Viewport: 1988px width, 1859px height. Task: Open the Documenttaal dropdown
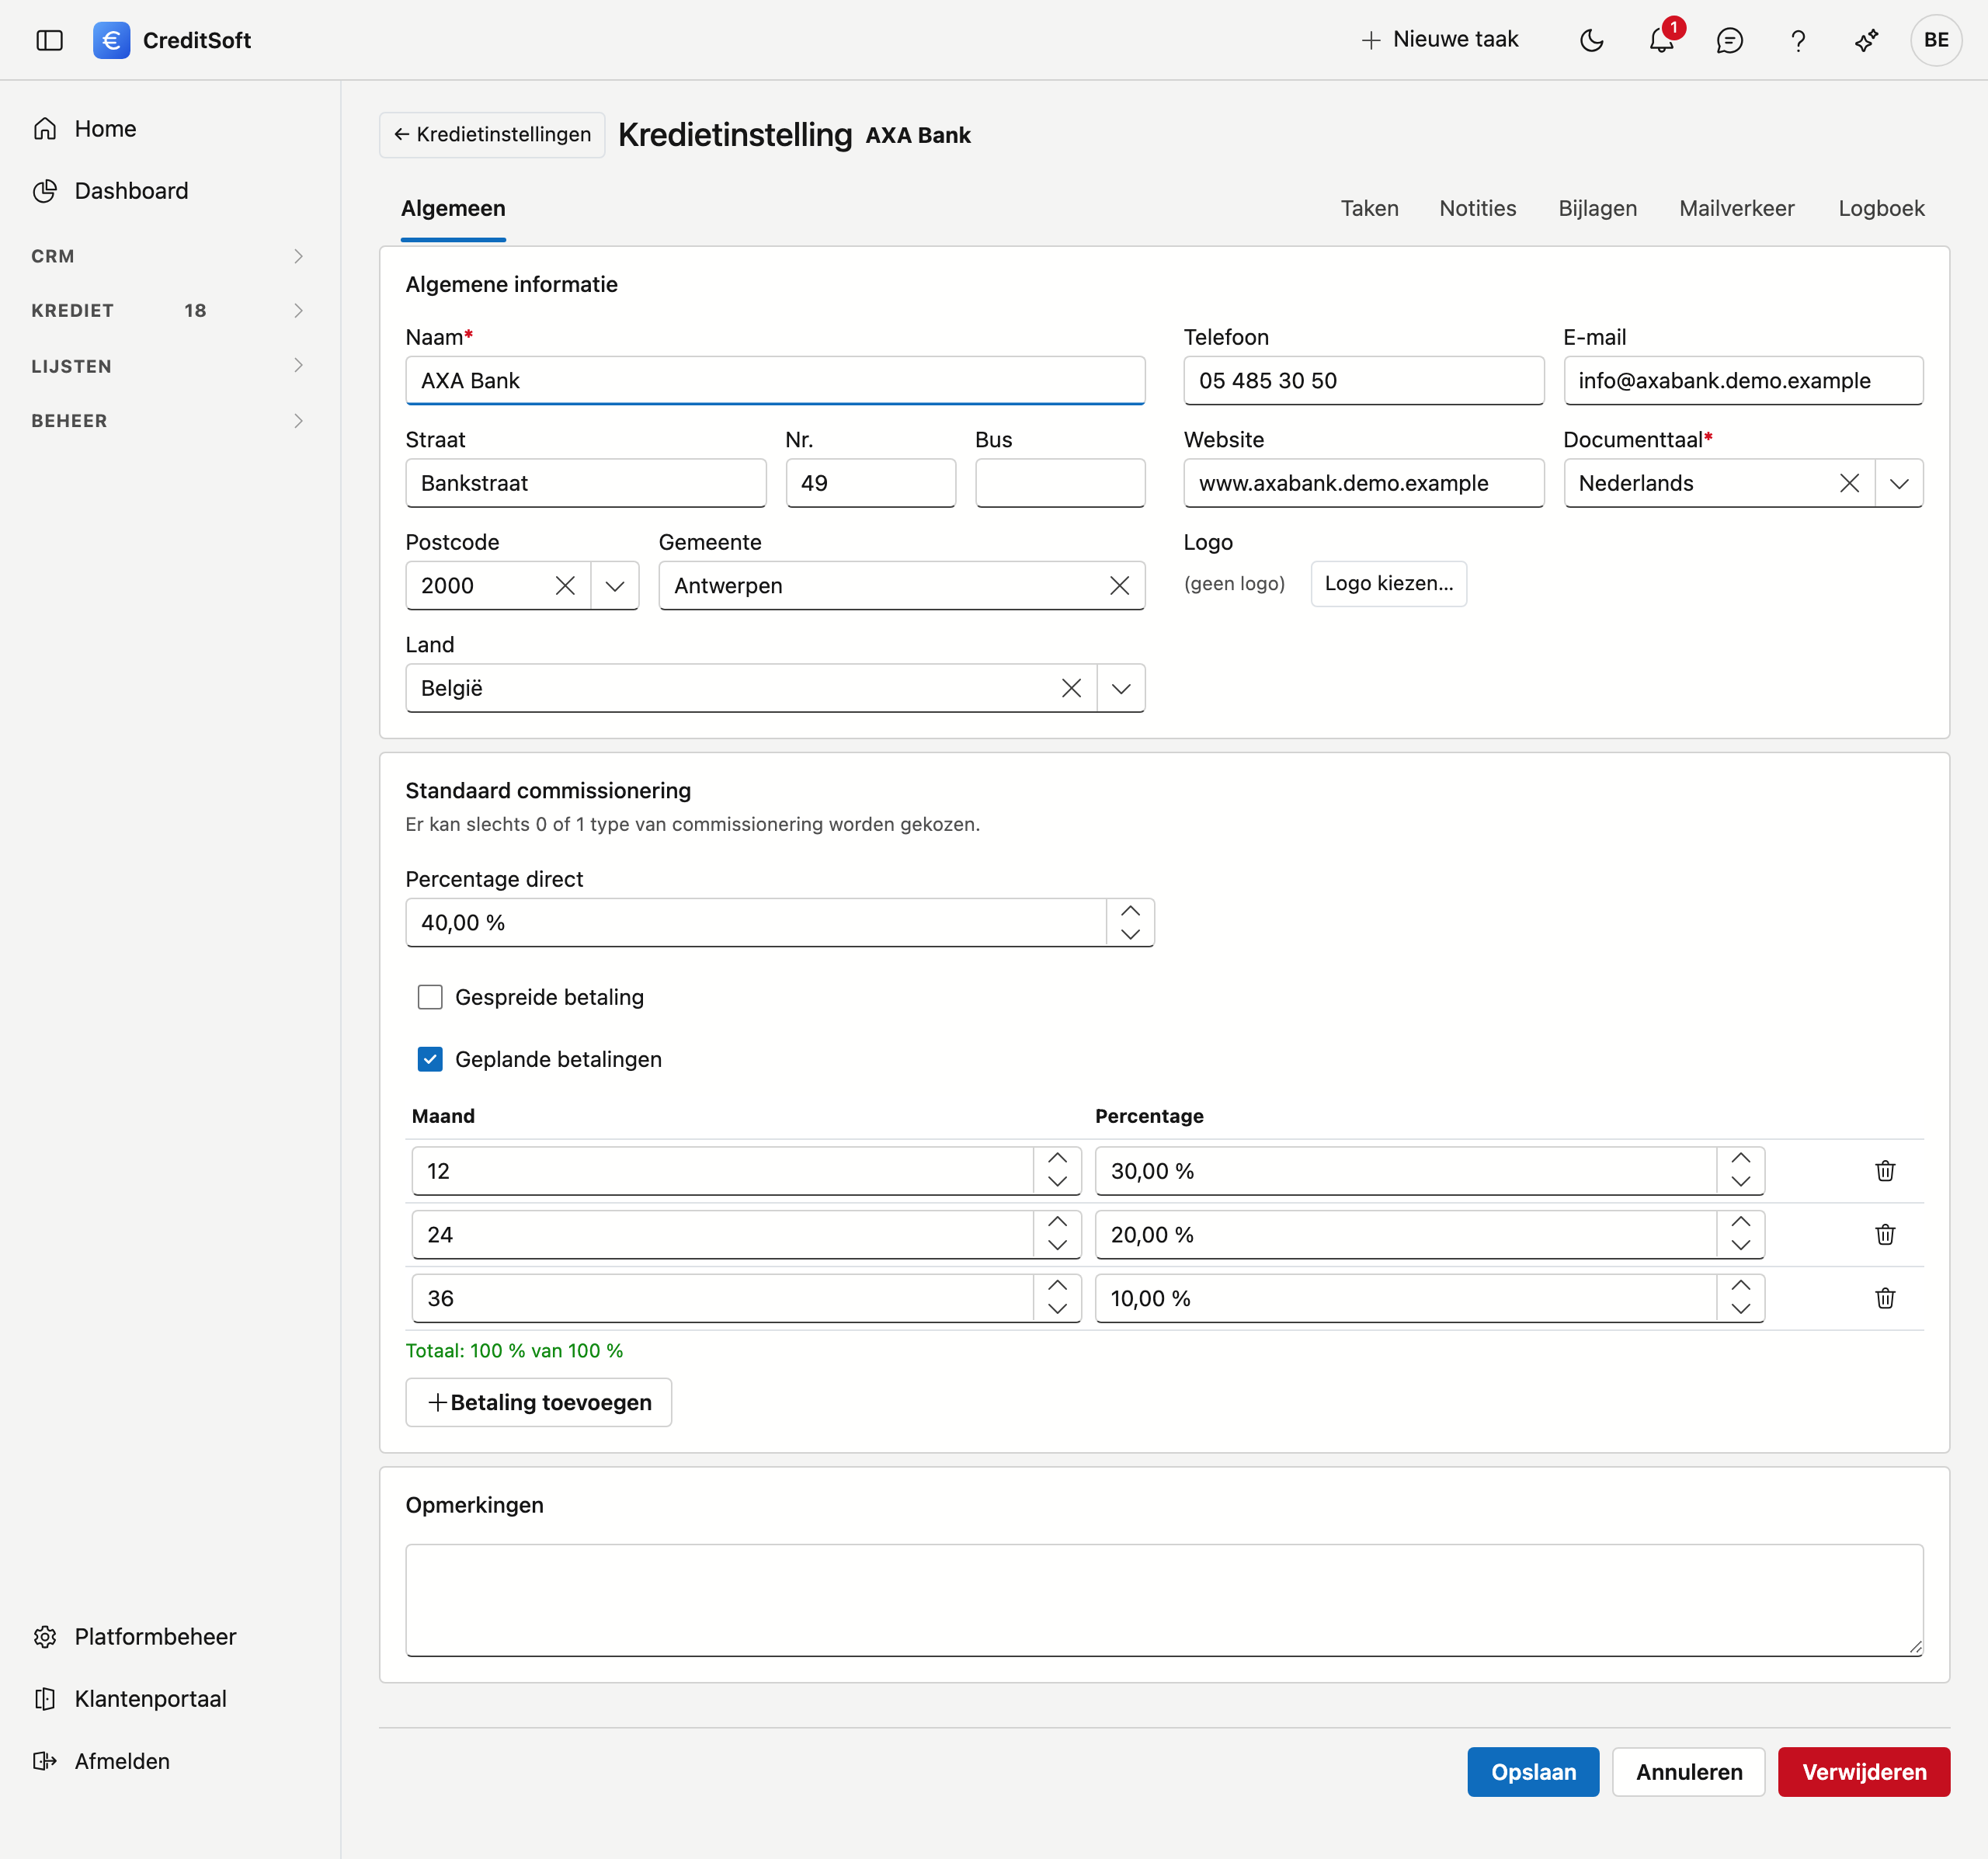[1899, 483]
